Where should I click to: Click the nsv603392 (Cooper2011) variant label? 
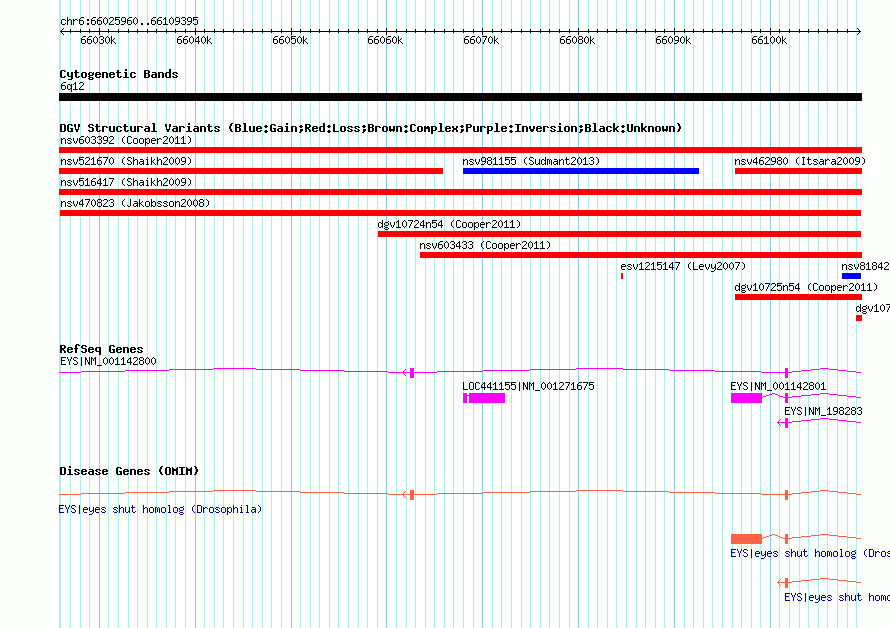click(x=126, y=140)
